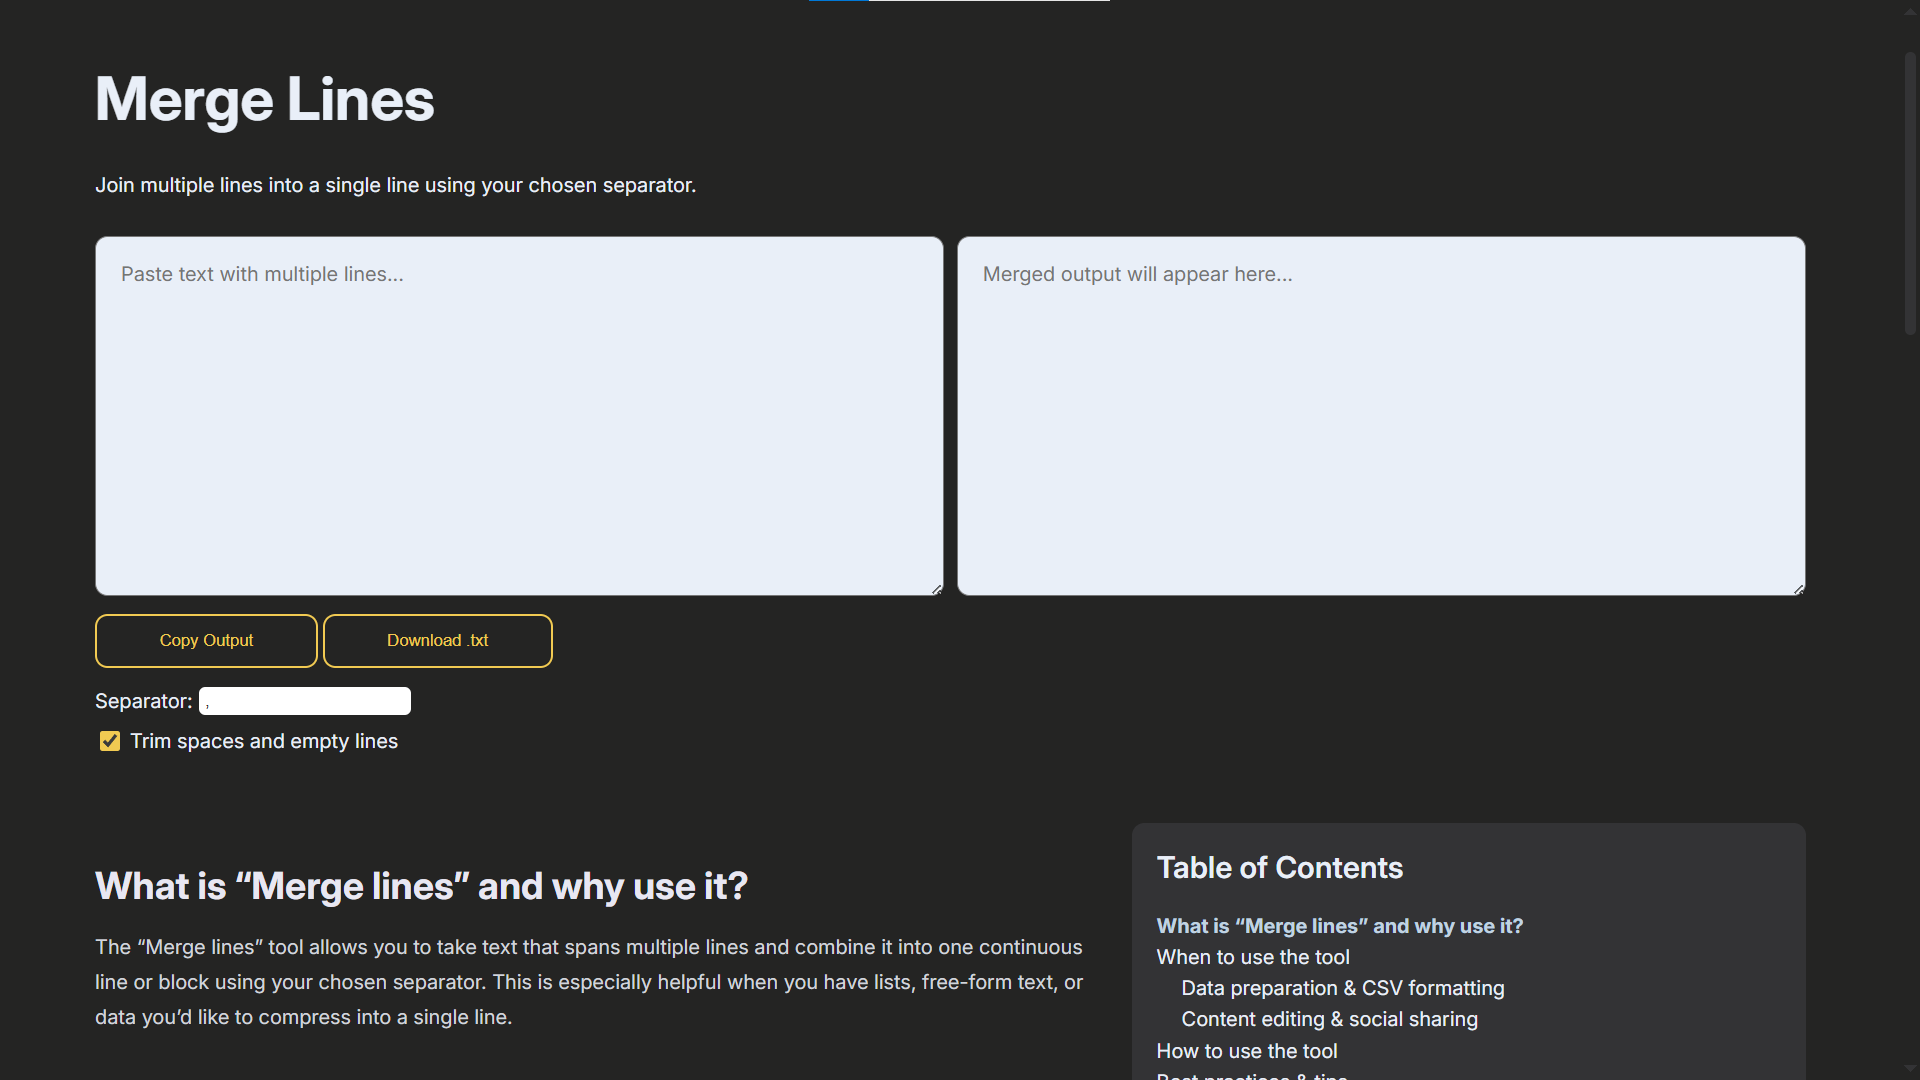1920x1080 pixels.
Task: Click "Best practices & tips" in Table of Contents
Action: pos(1251,1075)
